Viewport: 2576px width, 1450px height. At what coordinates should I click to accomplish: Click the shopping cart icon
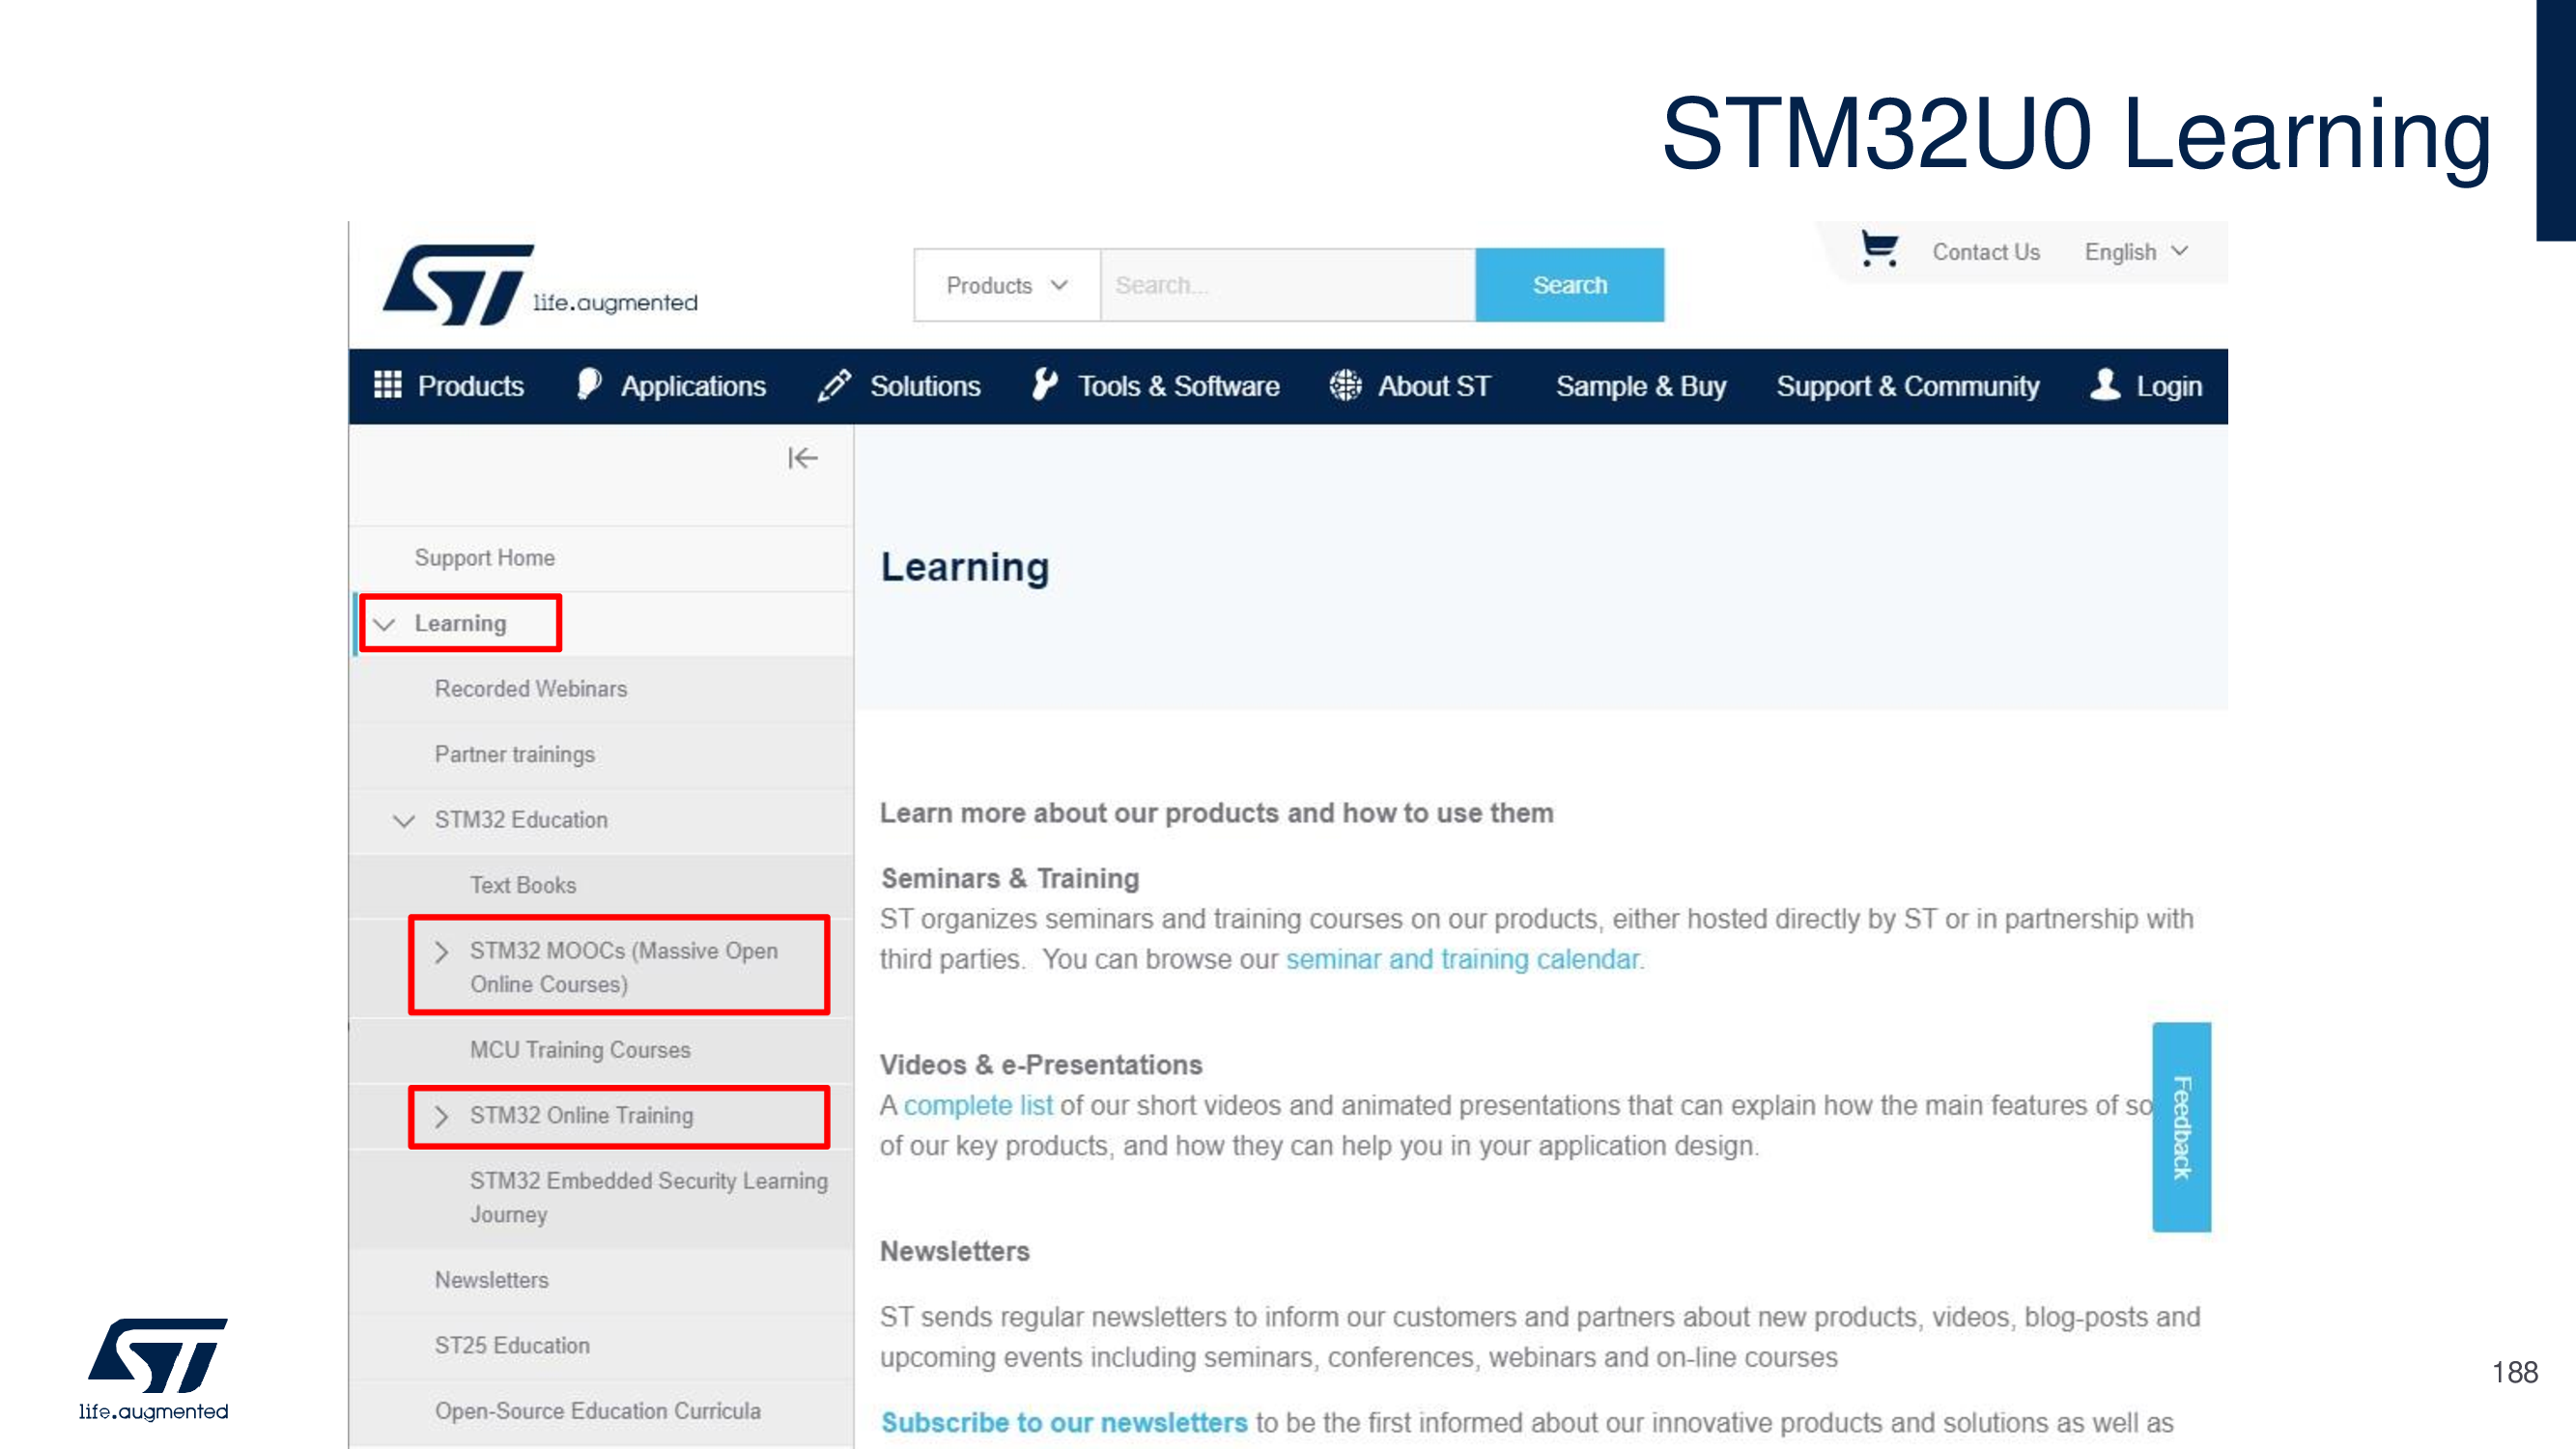1878,249
